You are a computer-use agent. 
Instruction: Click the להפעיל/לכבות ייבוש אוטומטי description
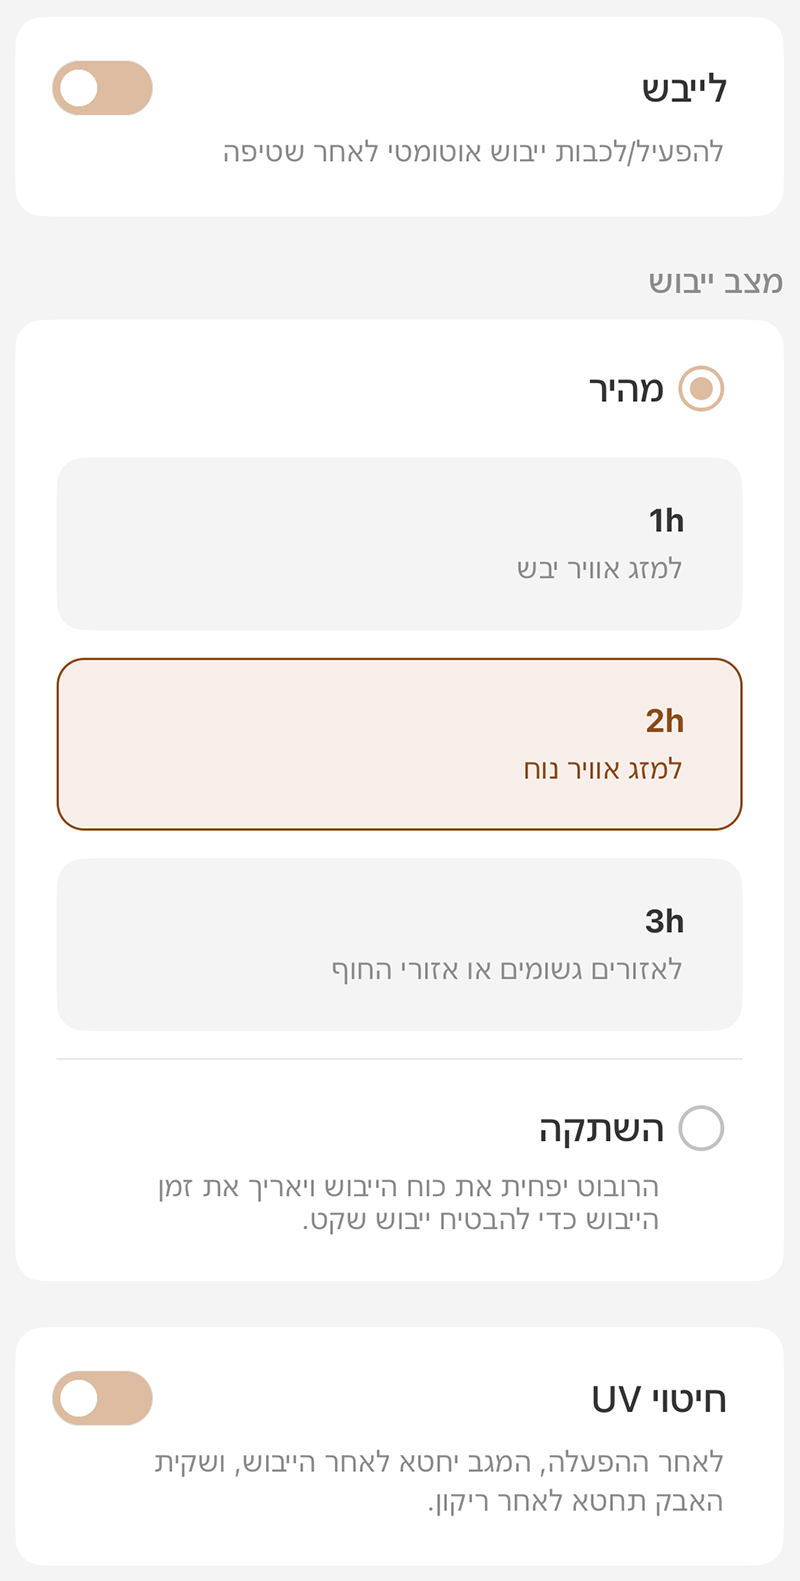(473, 153)
